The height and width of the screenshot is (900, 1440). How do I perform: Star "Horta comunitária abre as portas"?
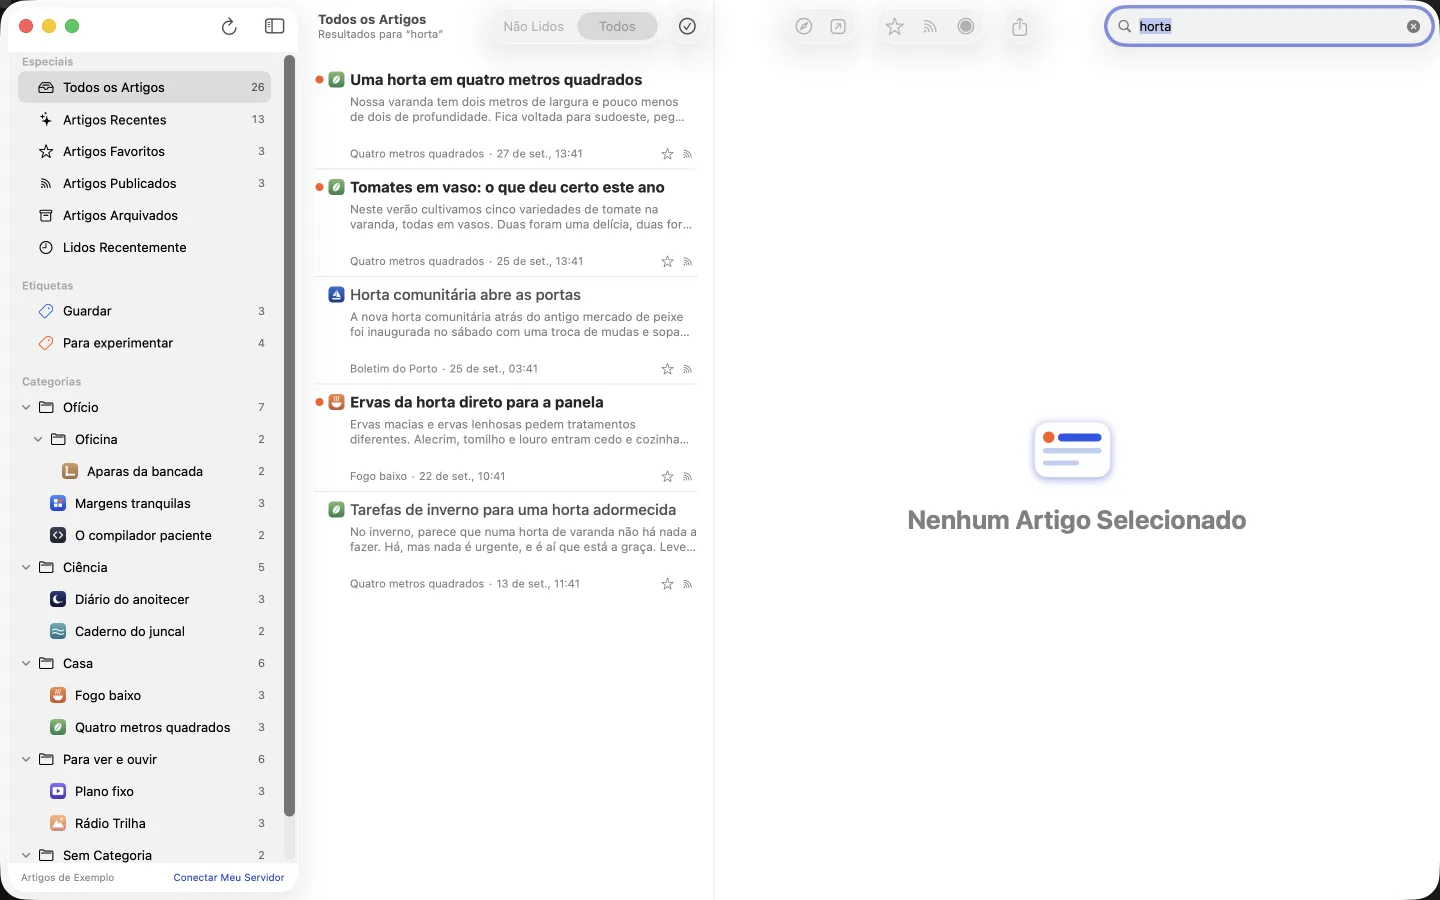click(667, 369)
